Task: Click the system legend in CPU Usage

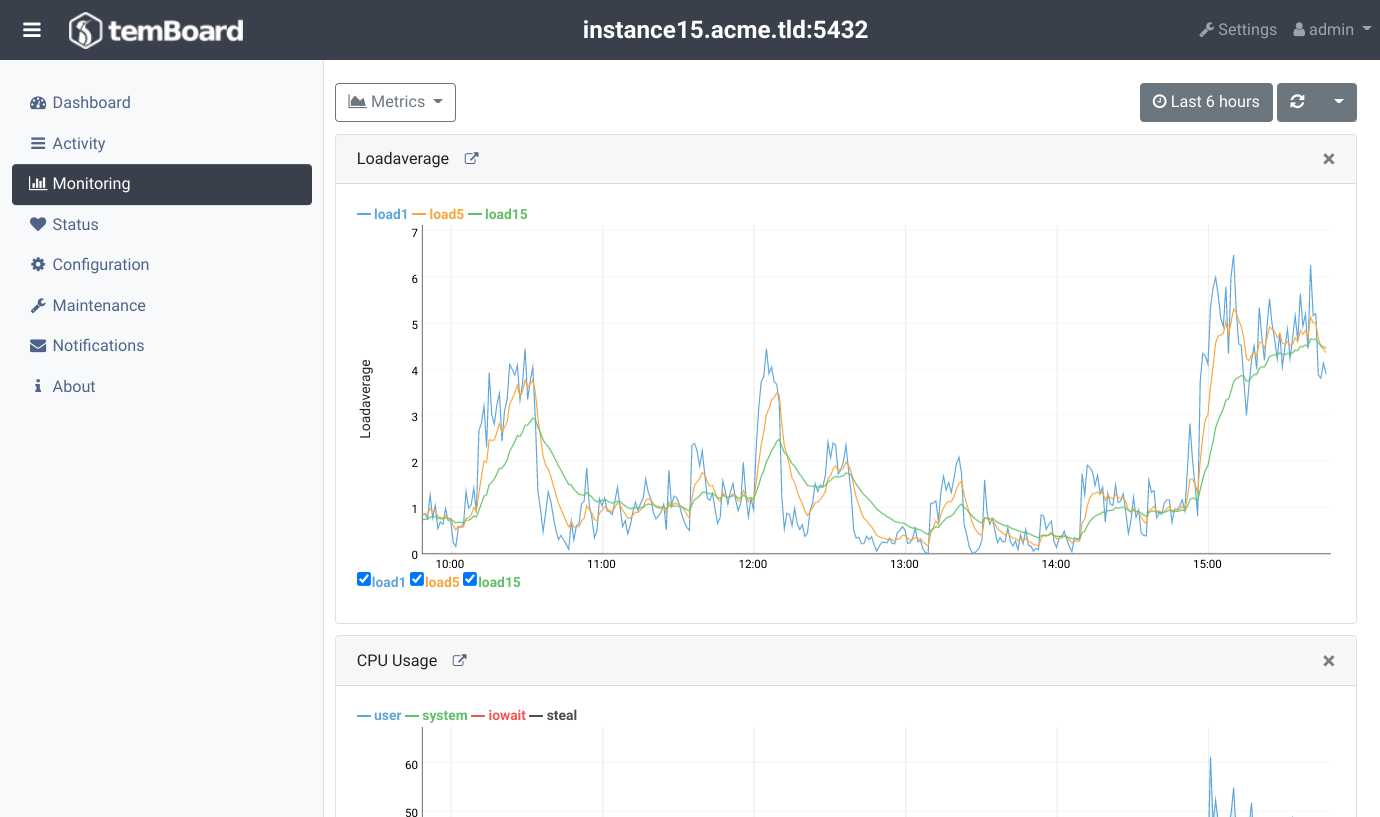Action: [436, 715]
